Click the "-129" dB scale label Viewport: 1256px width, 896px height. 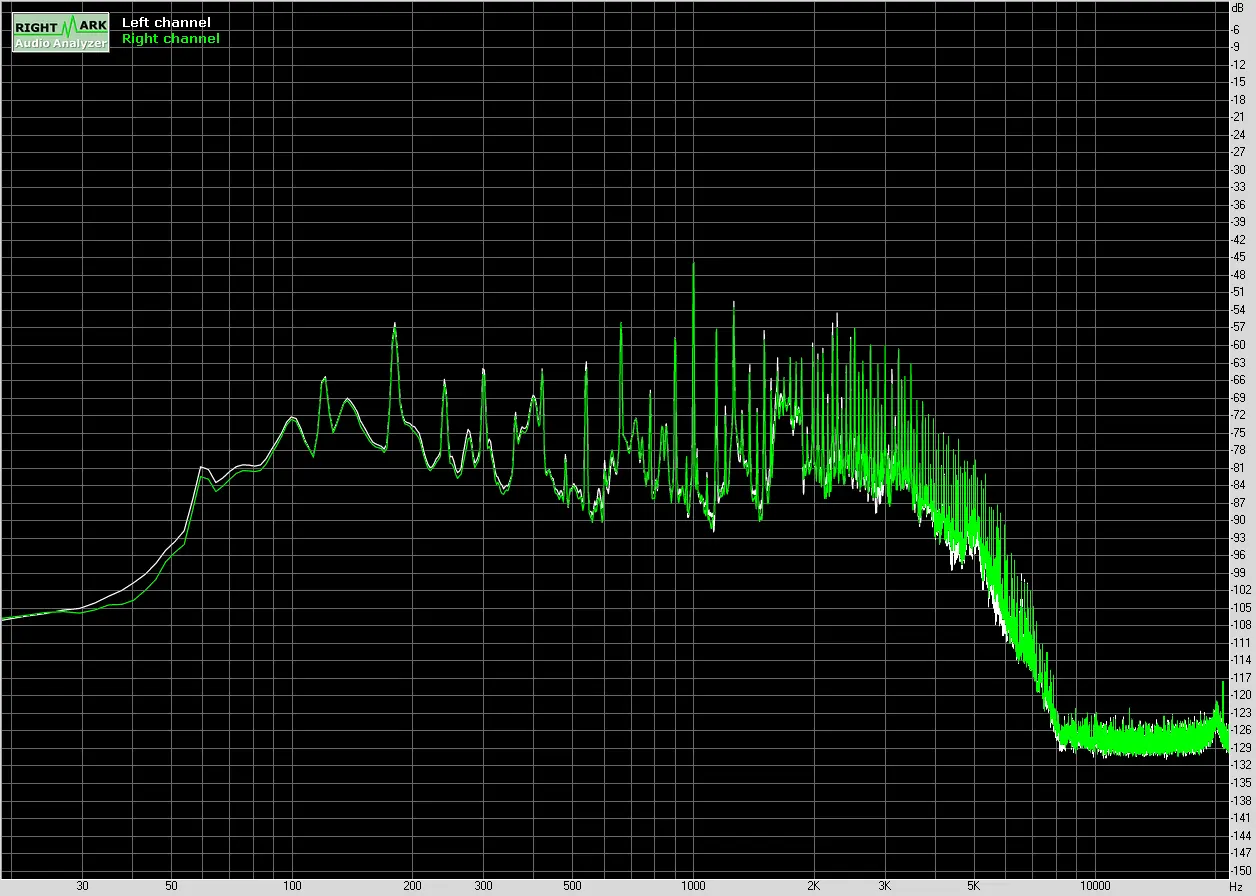coord(1240,747)
